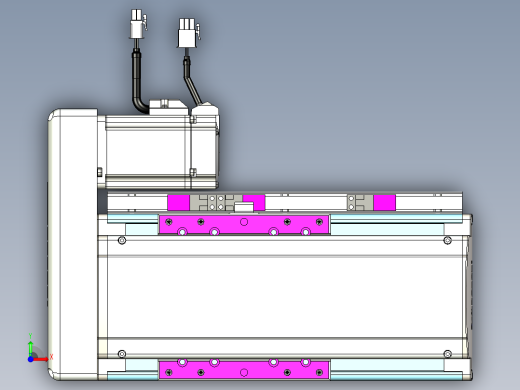Click the top-left screw on central cover
The width and height of the screenshot is (520, 390).
[122, 240]
